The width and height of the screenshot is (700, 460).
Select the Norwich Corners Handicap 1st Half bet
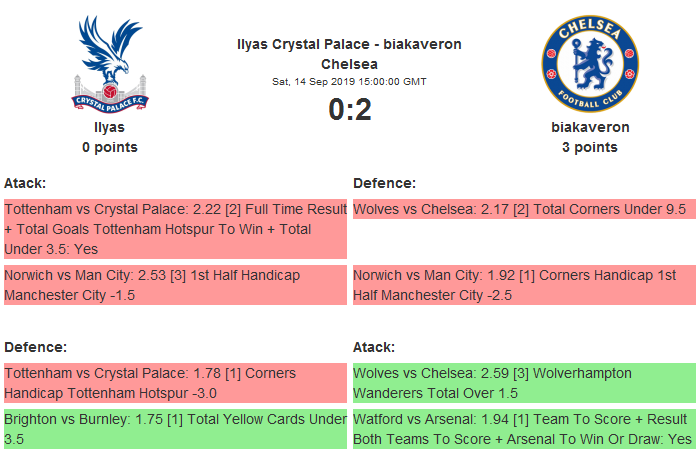coord(524,285)
